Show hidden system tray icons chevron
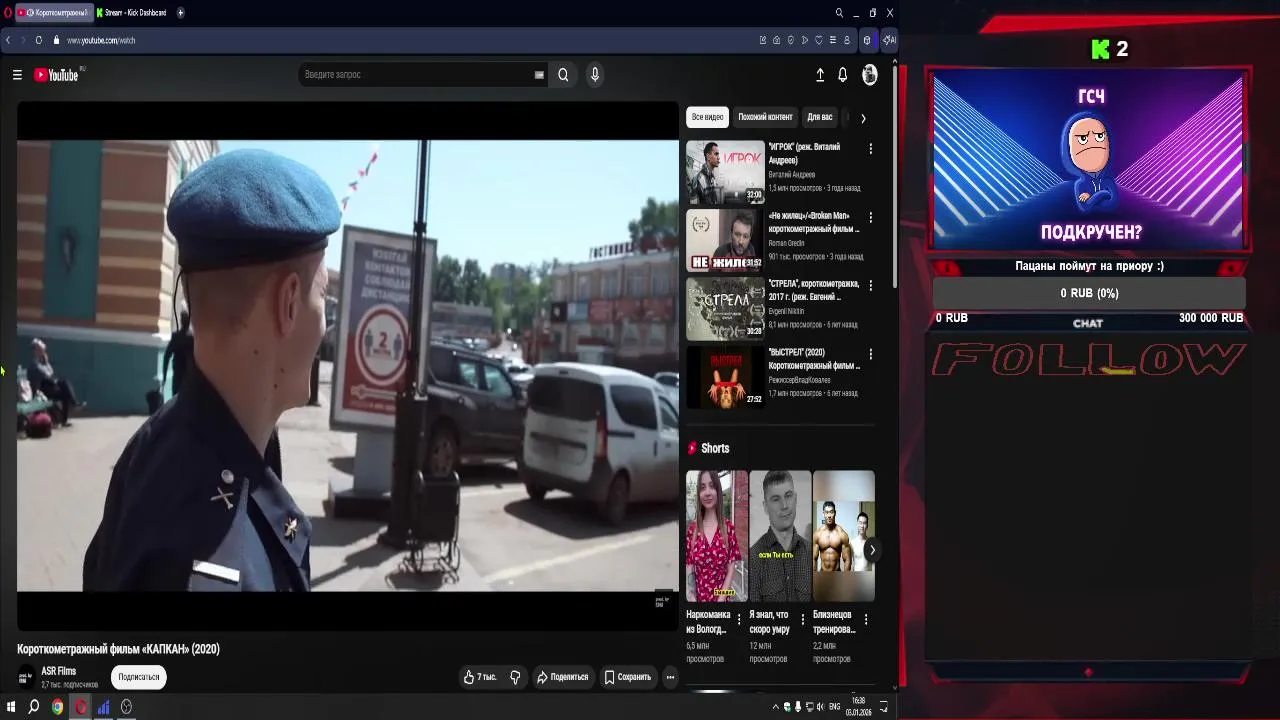This screenshot has width=1280, height=720. coord(775,707)
